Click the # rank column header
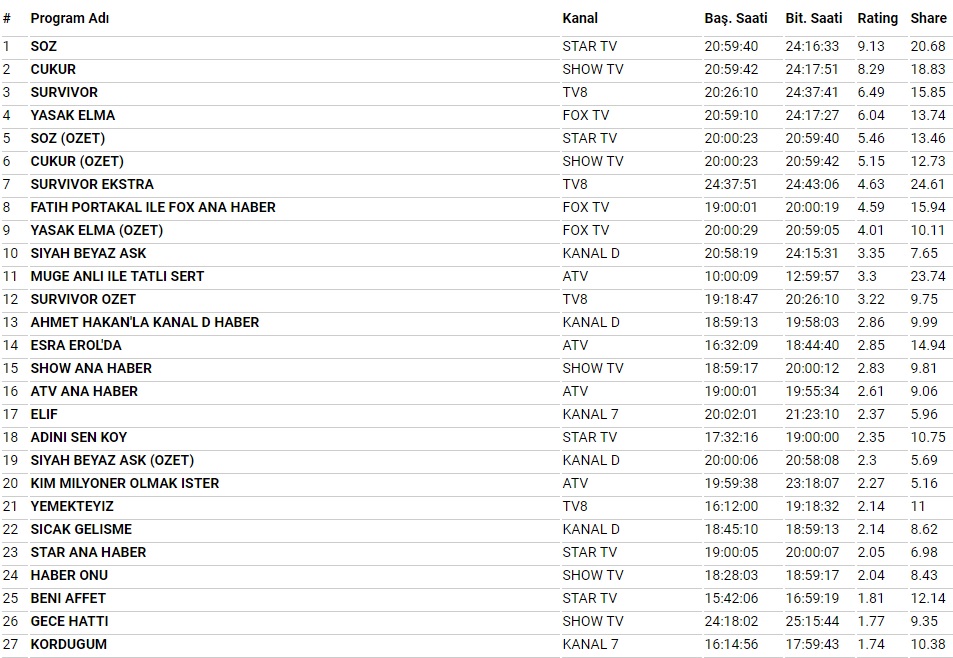953x658 pixels. (x=7, y=18)
